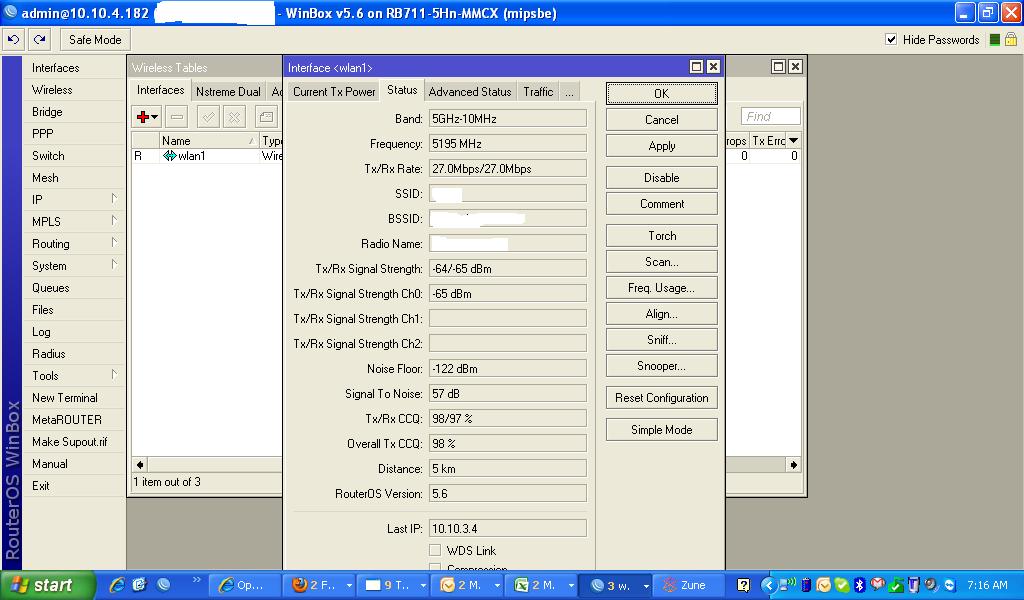
Task: Expand the IP submenu in sidebar
Action: [x=114, y=200]
